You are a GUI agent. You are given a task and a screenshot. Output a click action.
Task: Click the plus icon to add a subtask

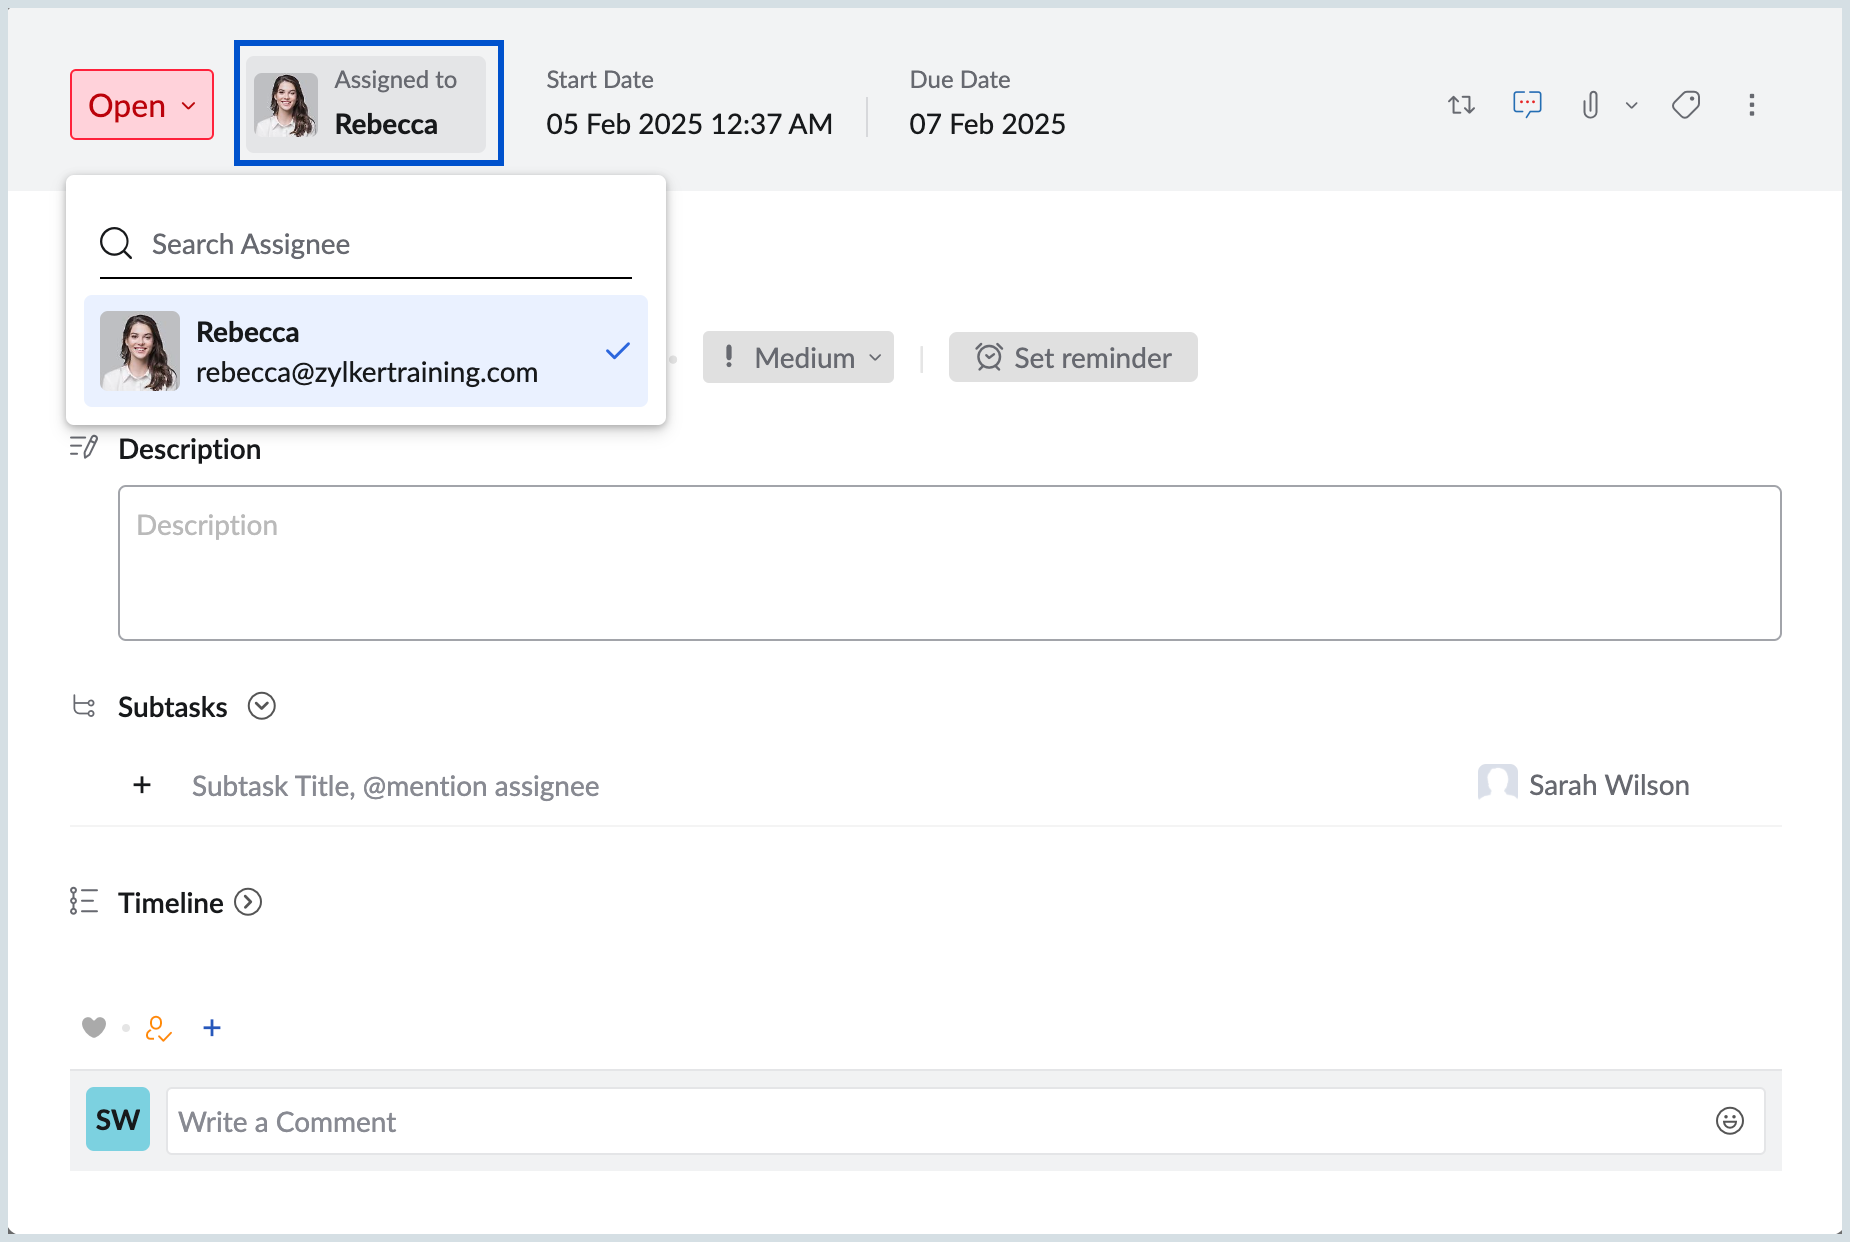pos(142,785)
